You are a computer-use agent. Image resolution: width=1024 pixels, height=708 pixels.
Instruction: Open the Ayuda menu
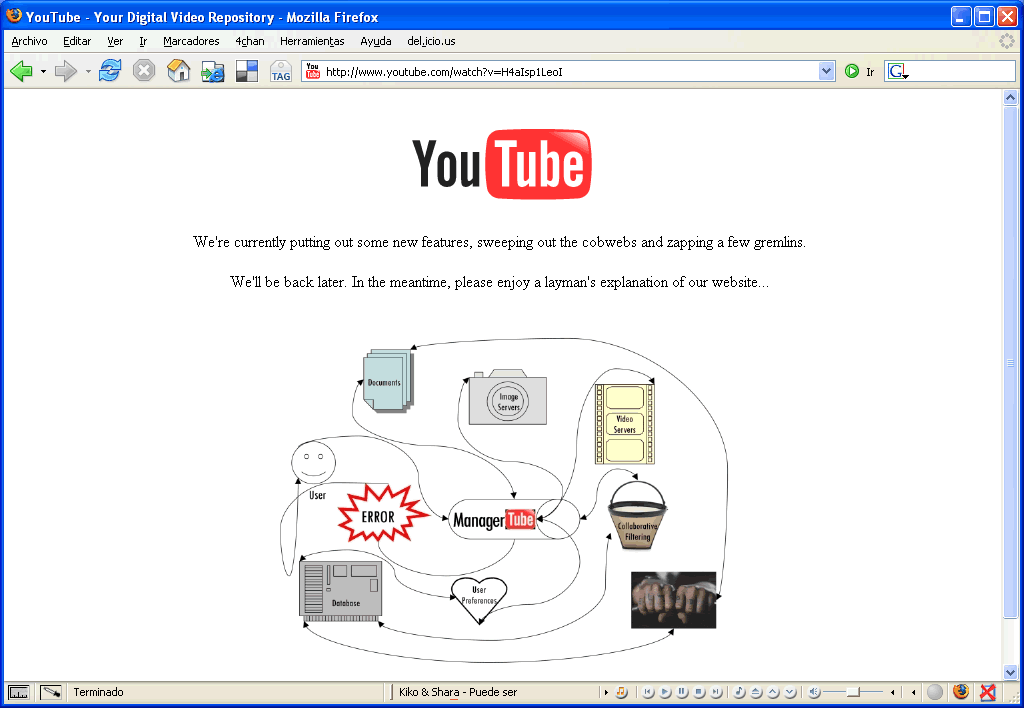pyautogui.click(x=376, y=41)
